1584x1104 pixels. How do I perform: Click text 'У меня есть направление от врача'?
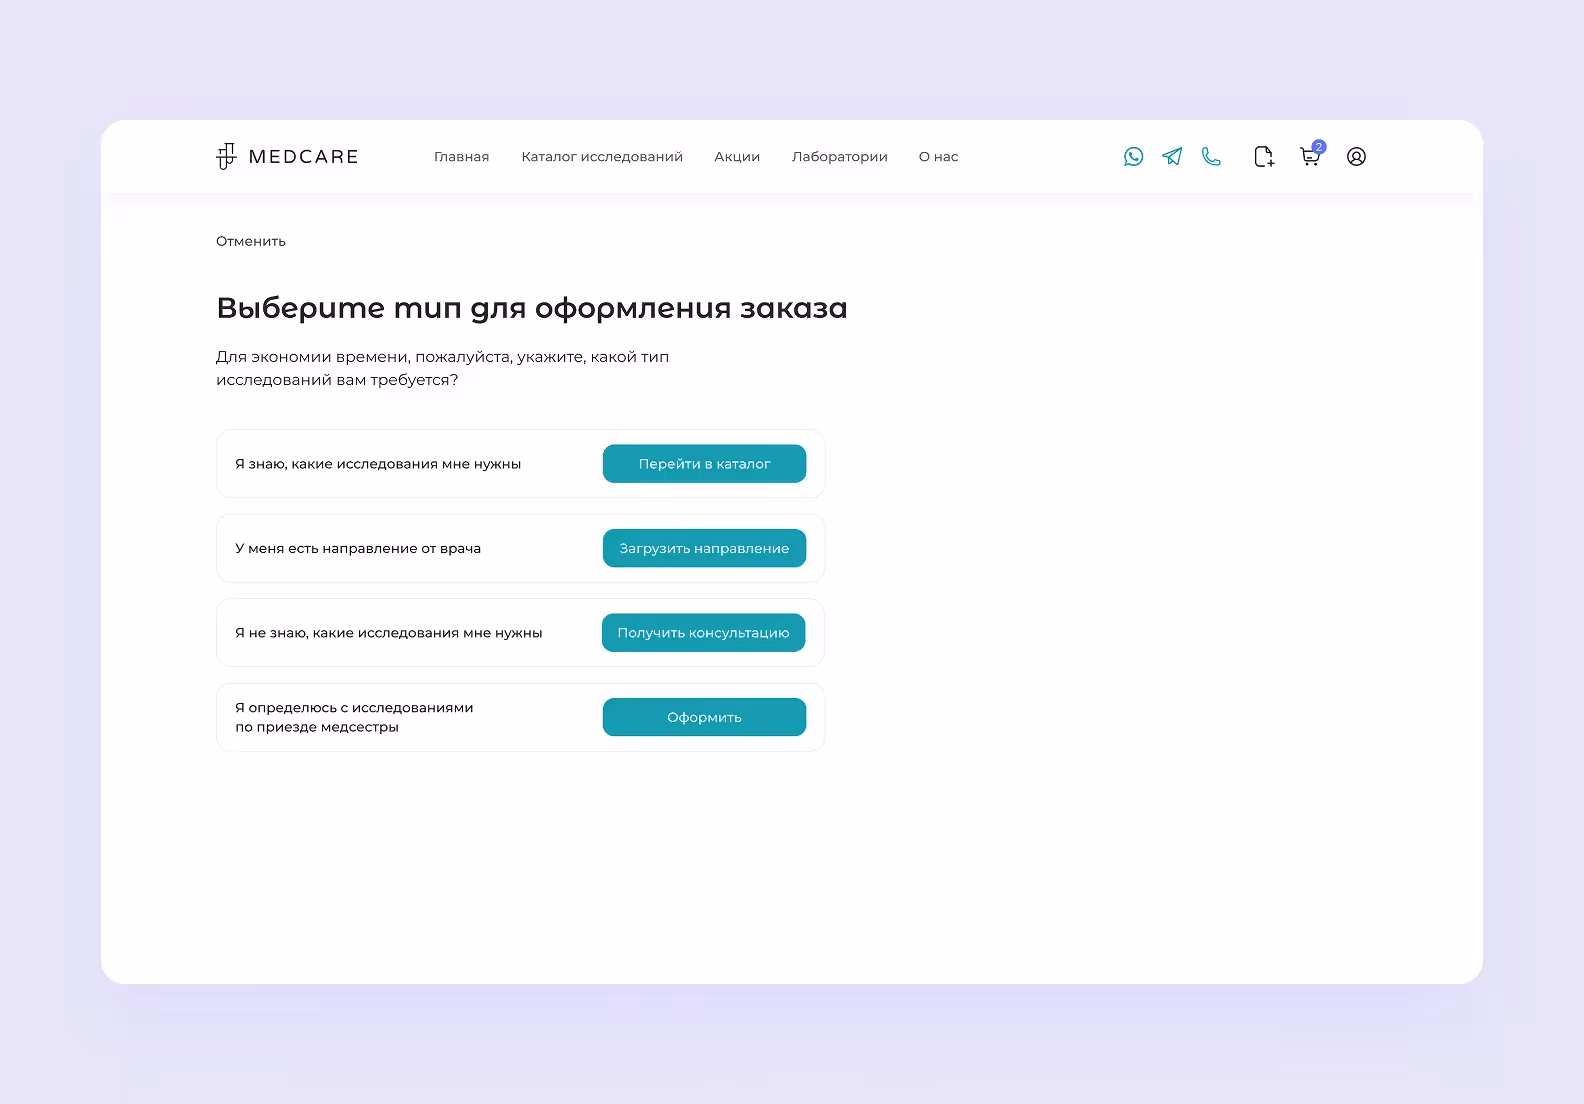358,548
